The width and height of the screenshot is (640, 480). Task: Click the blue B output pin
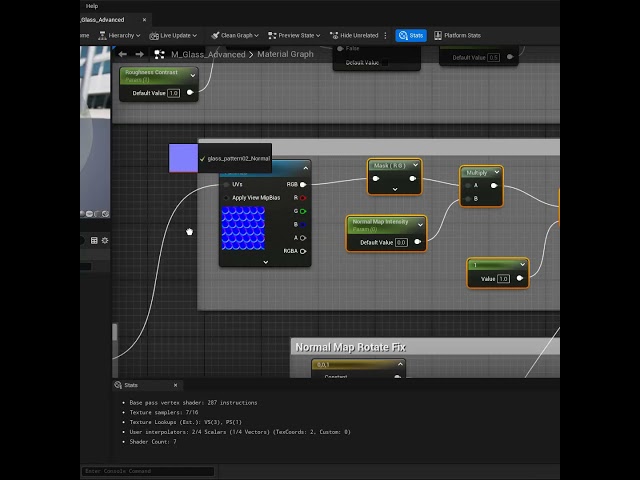point(303,224)
